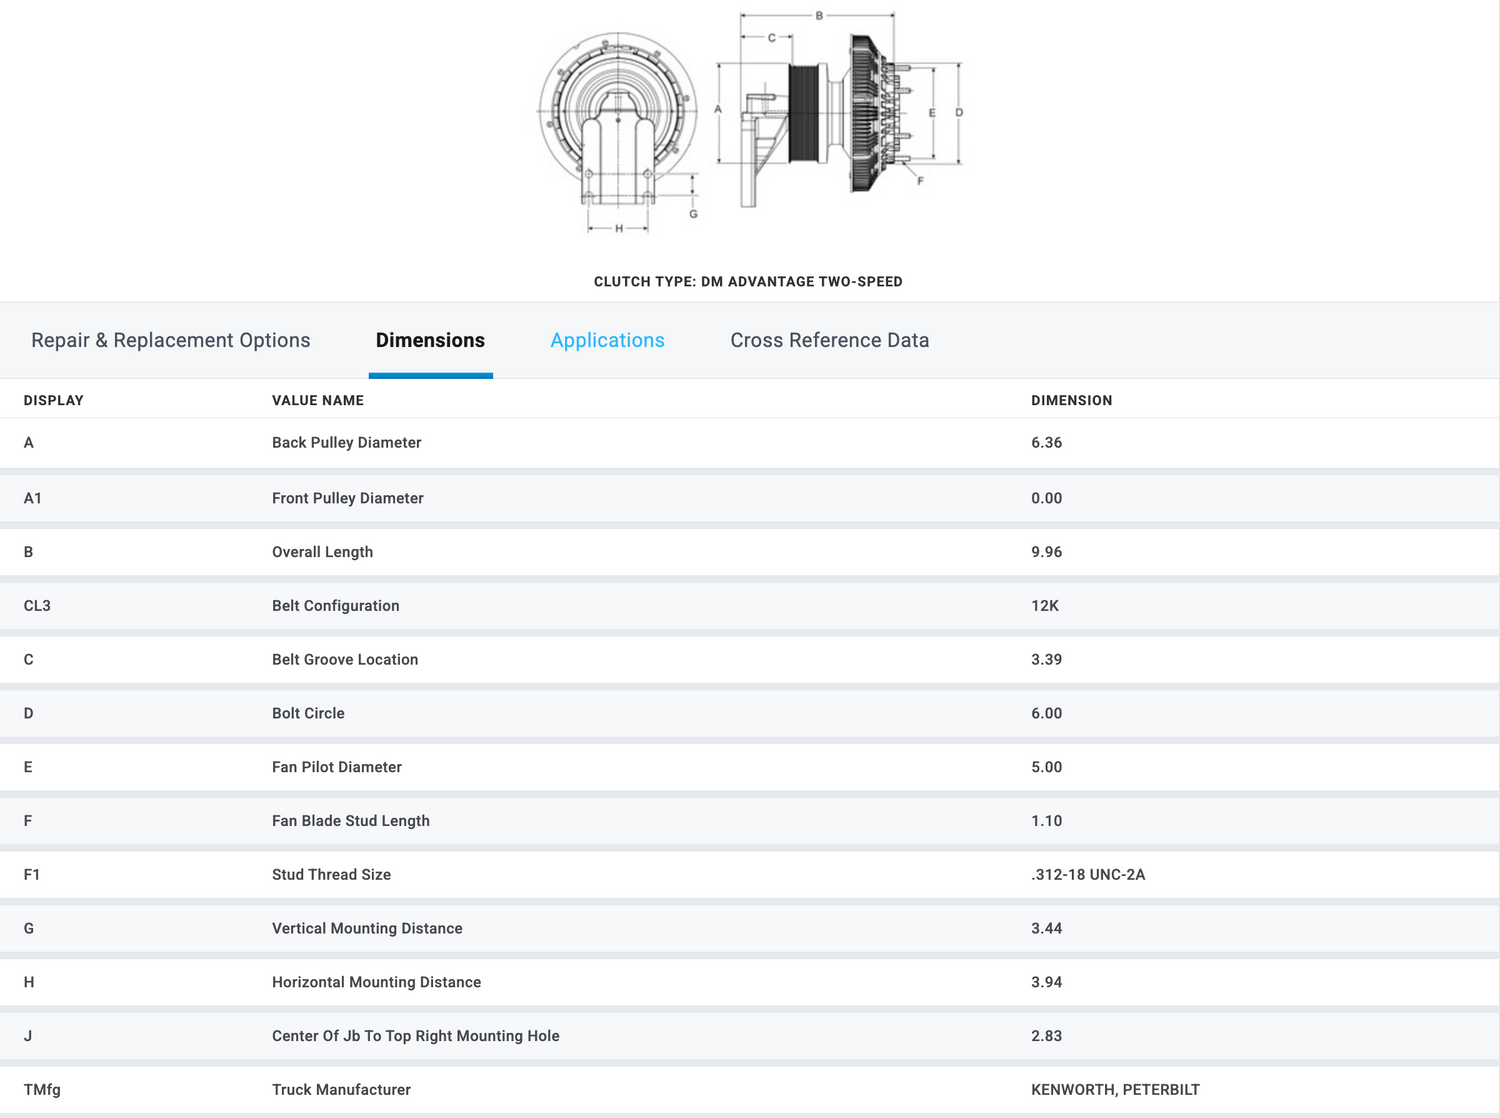Click the Overall Length value 9.96
This screenshot has height=1118, width=1500.
[1046, 552]
